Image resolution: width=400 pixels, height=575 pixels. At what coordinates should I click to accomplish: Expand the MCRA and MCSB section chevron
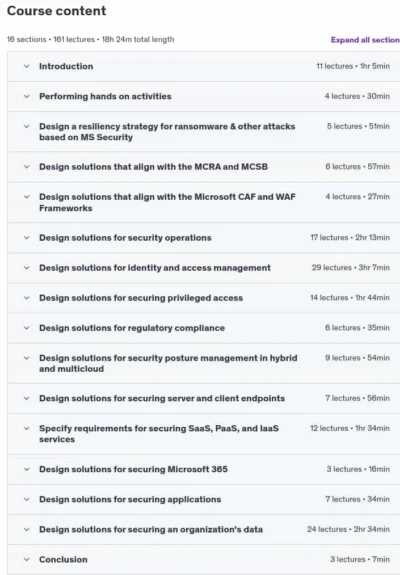click(x=26, y=167)
